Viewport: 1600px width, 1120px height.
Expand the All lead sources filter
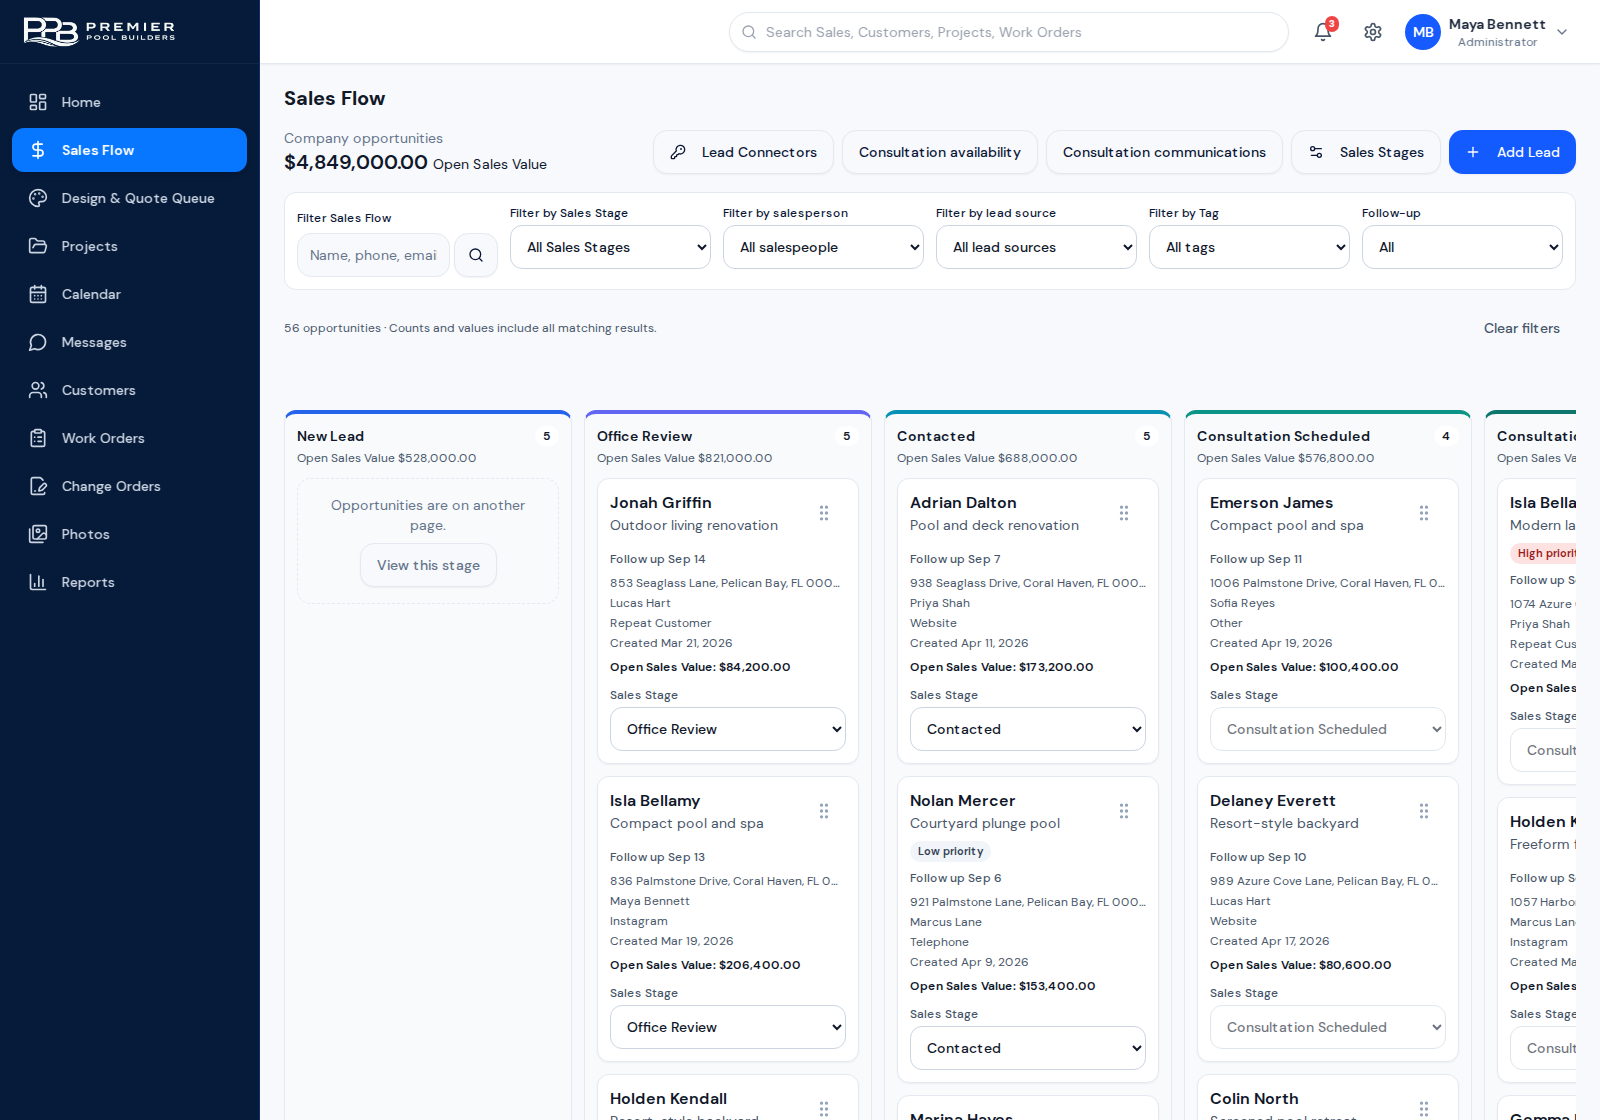click(1036, 247)
